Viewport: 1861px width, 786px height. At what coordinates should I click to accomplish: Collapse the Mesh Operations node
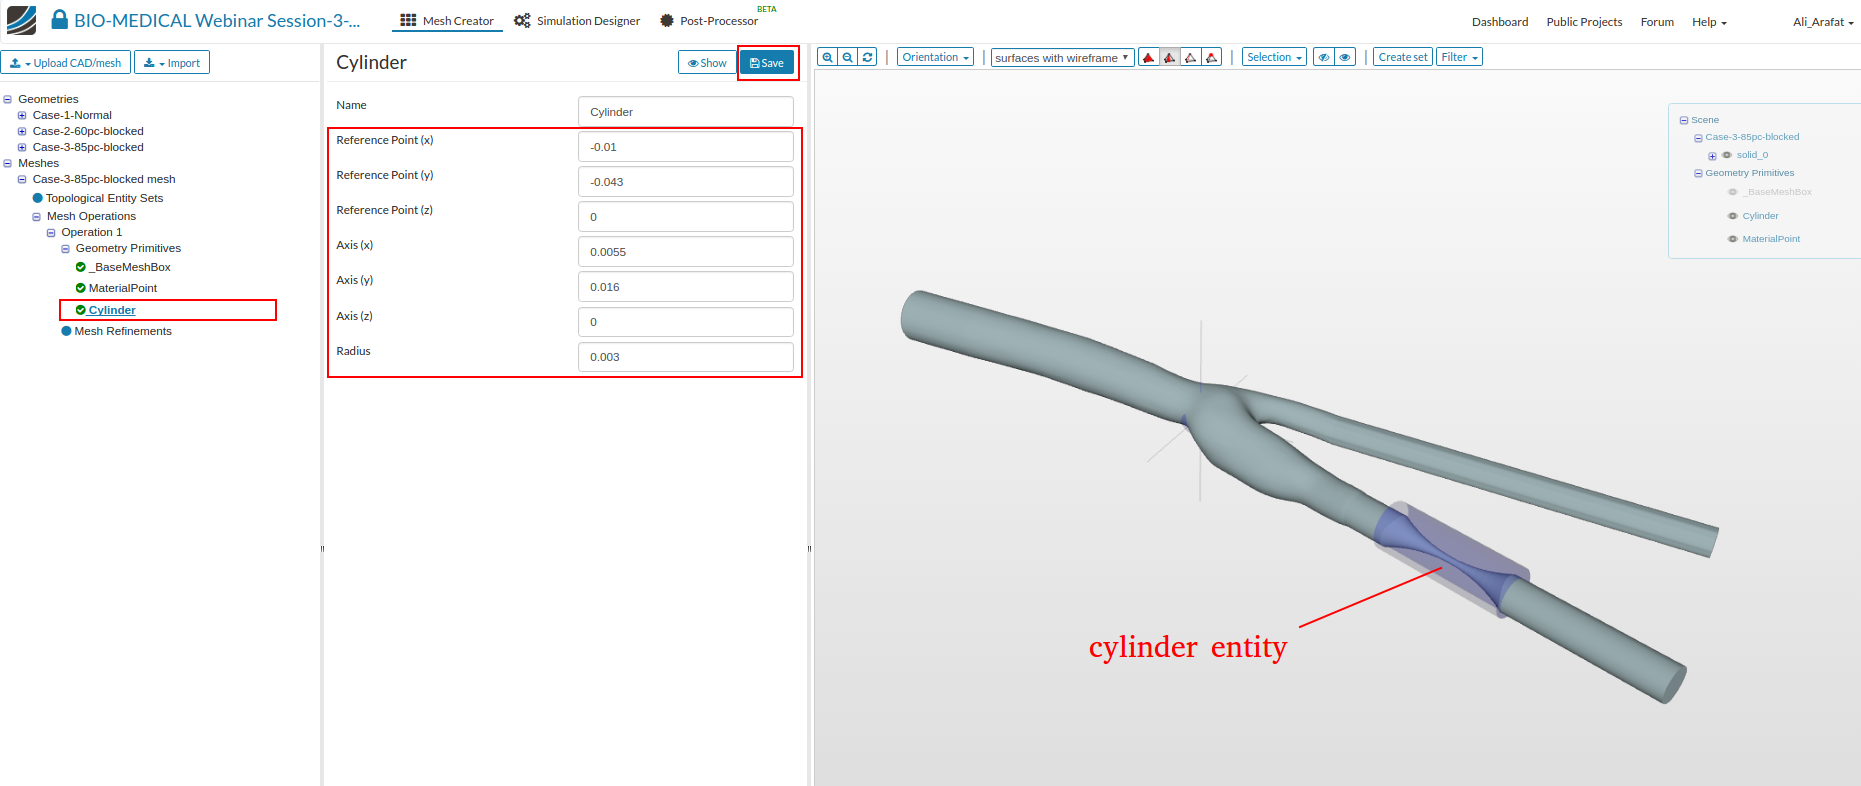pyautogui.click(x=37, y=216)
